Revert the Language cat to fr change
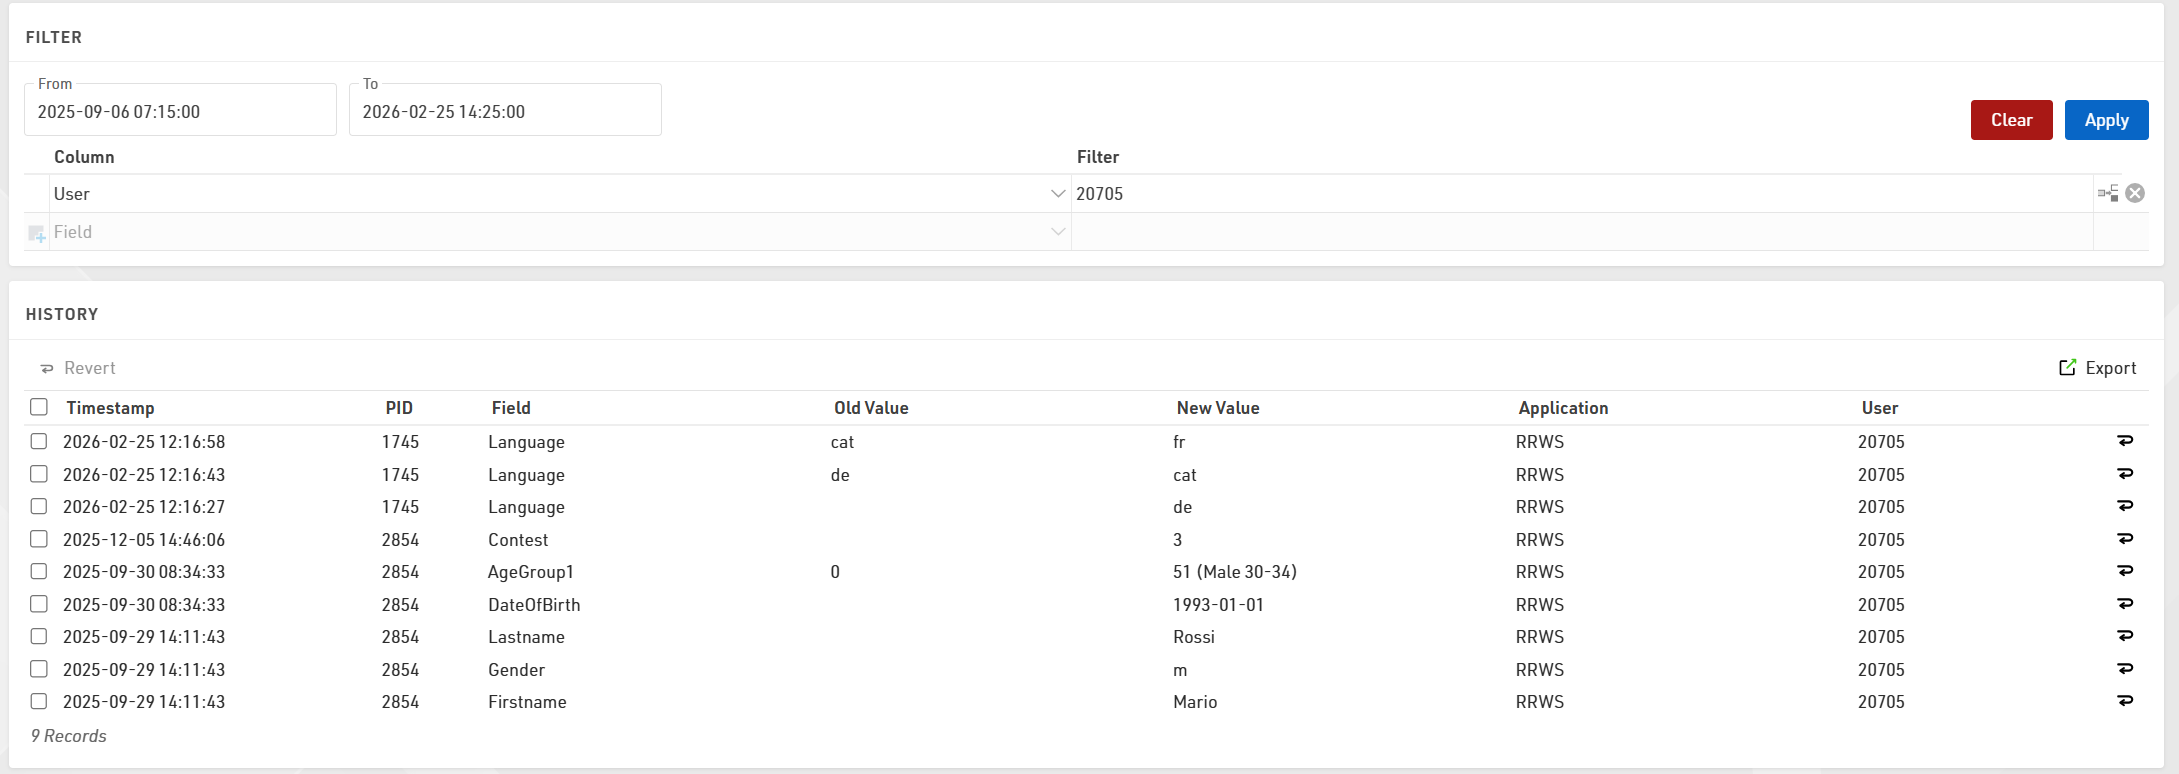Image resolution: width=2179 pixels, height=774 pixels. pyautogui.click(x=2125, y=441)
